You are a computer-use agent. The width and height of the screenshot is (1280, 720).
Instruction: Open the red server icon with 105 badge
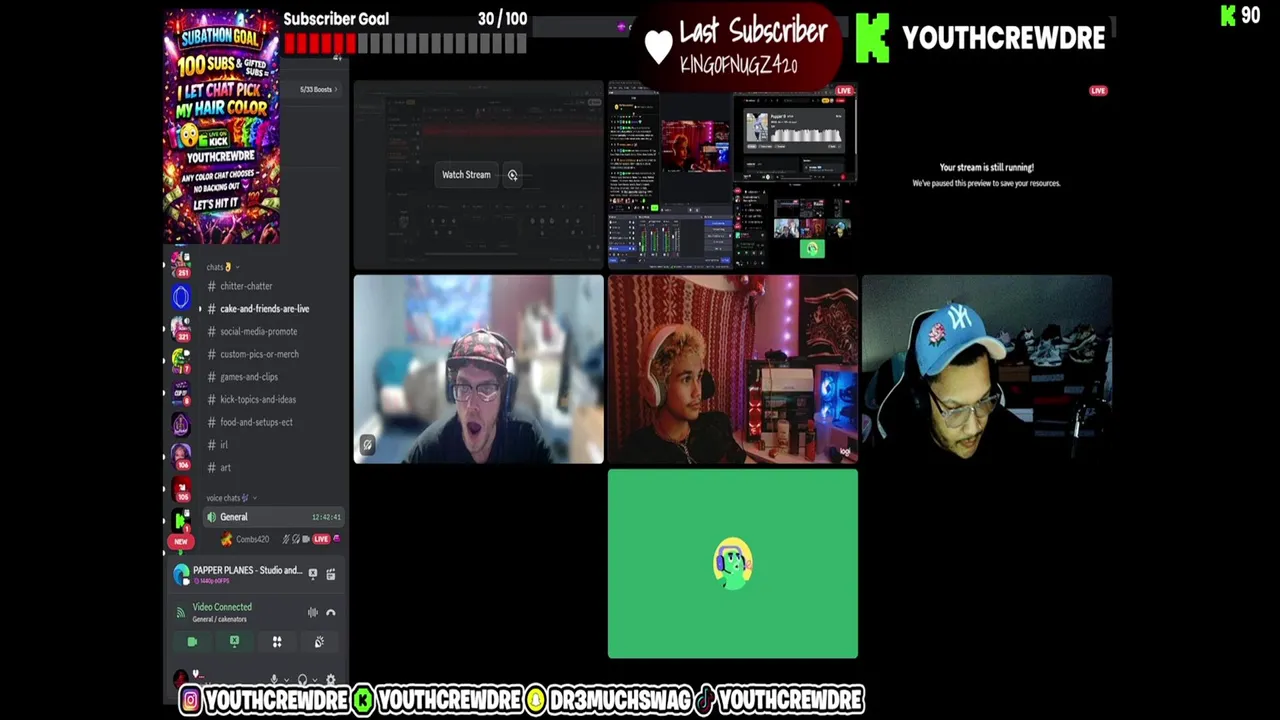pyautogui.click(x=181, y=489)
